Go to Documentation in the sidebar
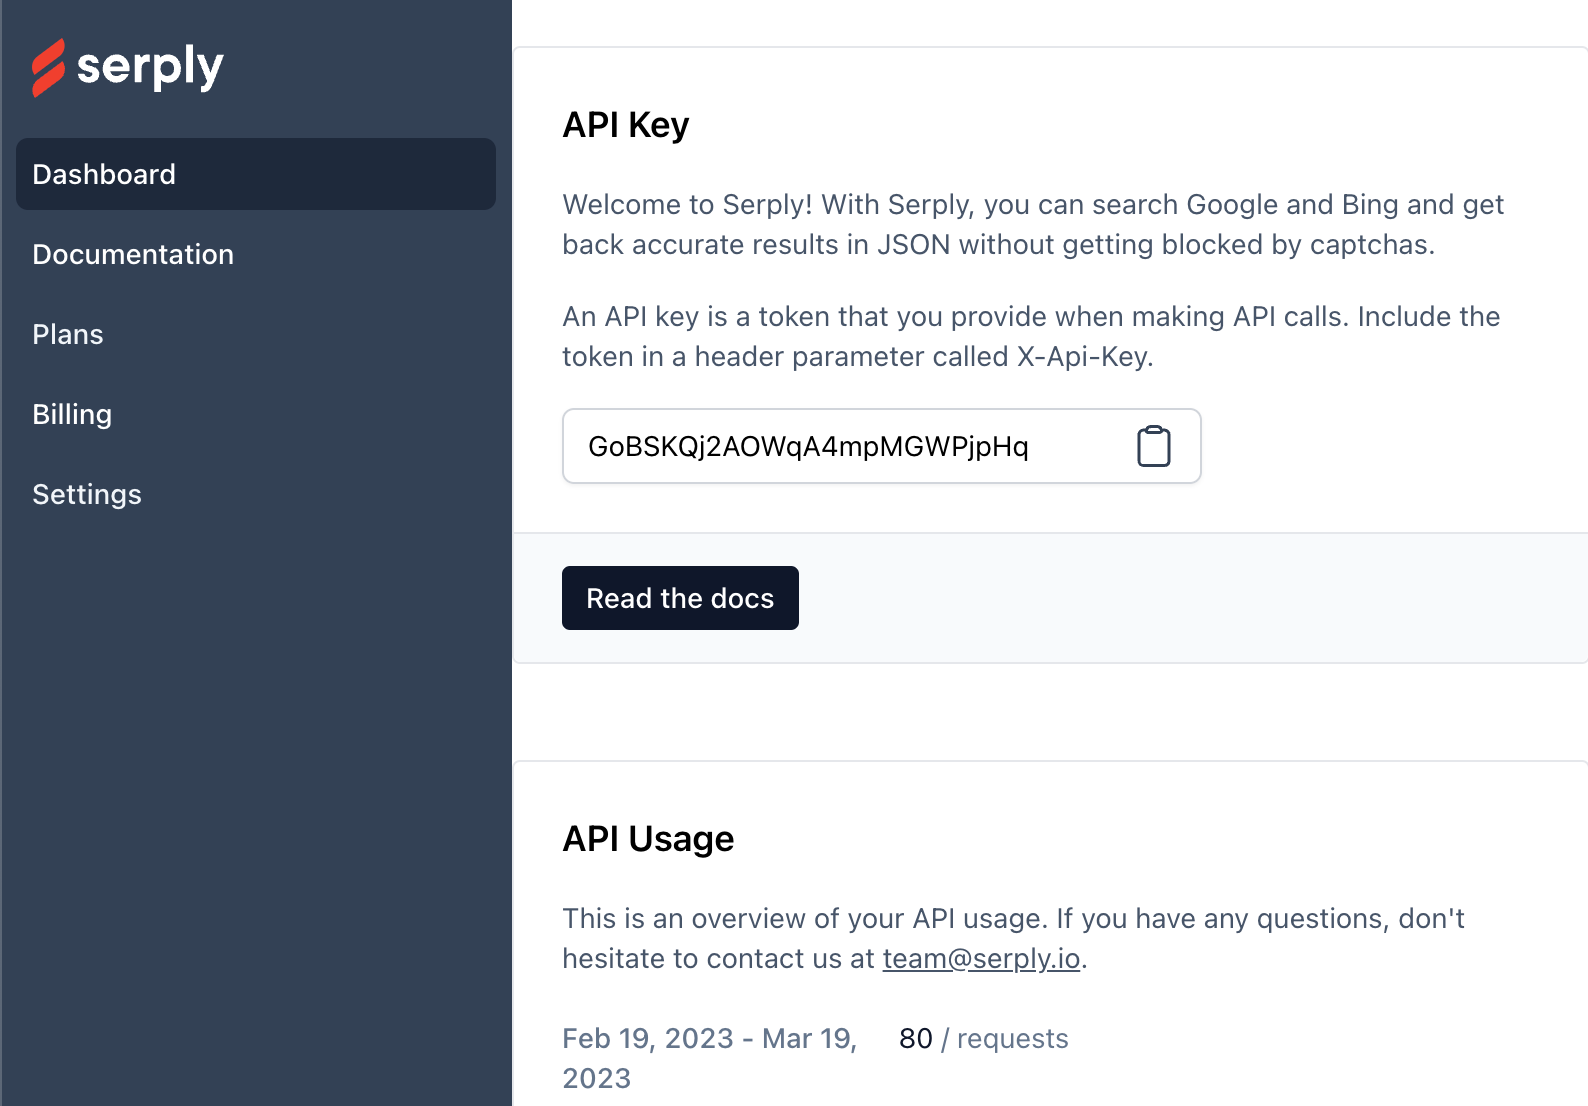1588x1106 pixels. click(x=133, y=254)
